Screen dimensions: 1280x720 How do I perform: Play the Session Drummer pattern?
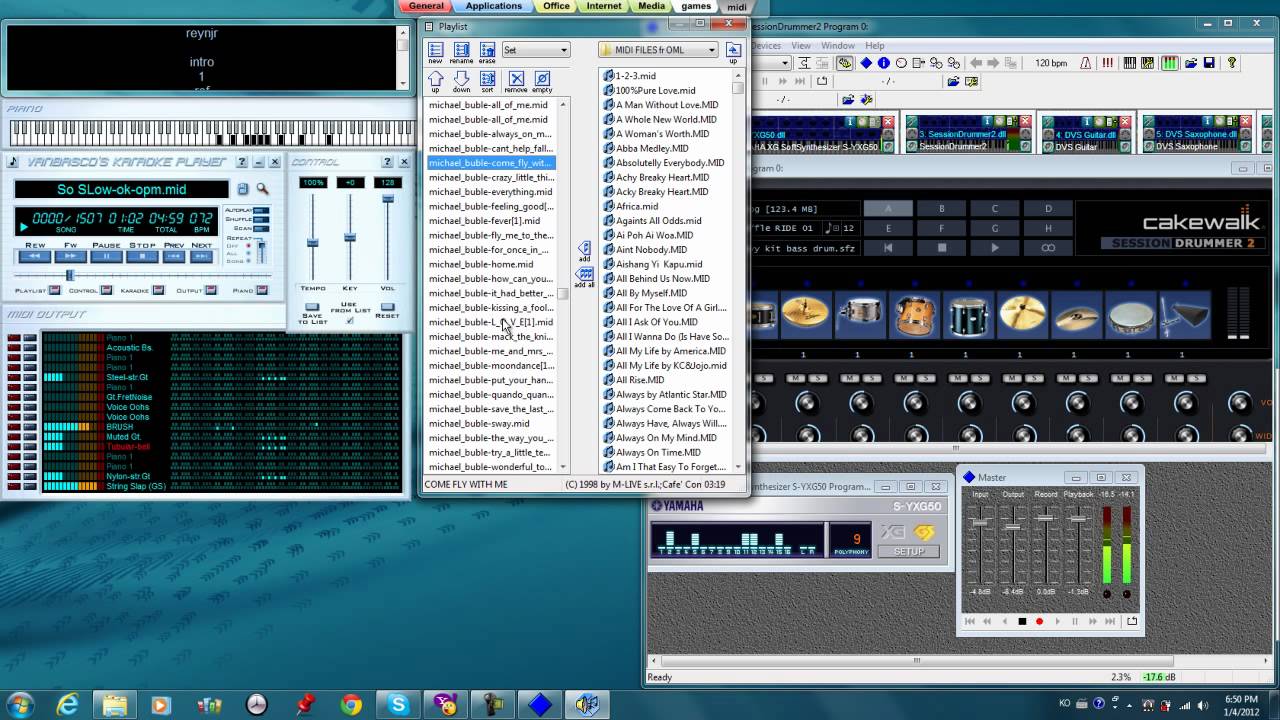(x=994, y=247)
